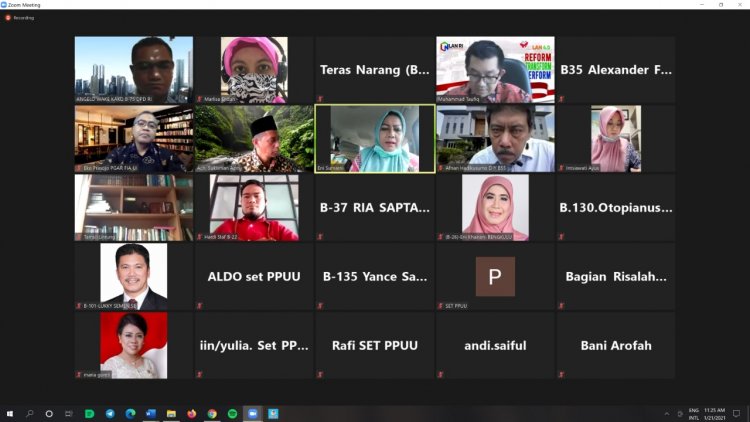This screenshot has width=750, height=422.
Task: Click the SET PPUU tile with P avatar
Action: pyautogui.click(x=495, y=276)
